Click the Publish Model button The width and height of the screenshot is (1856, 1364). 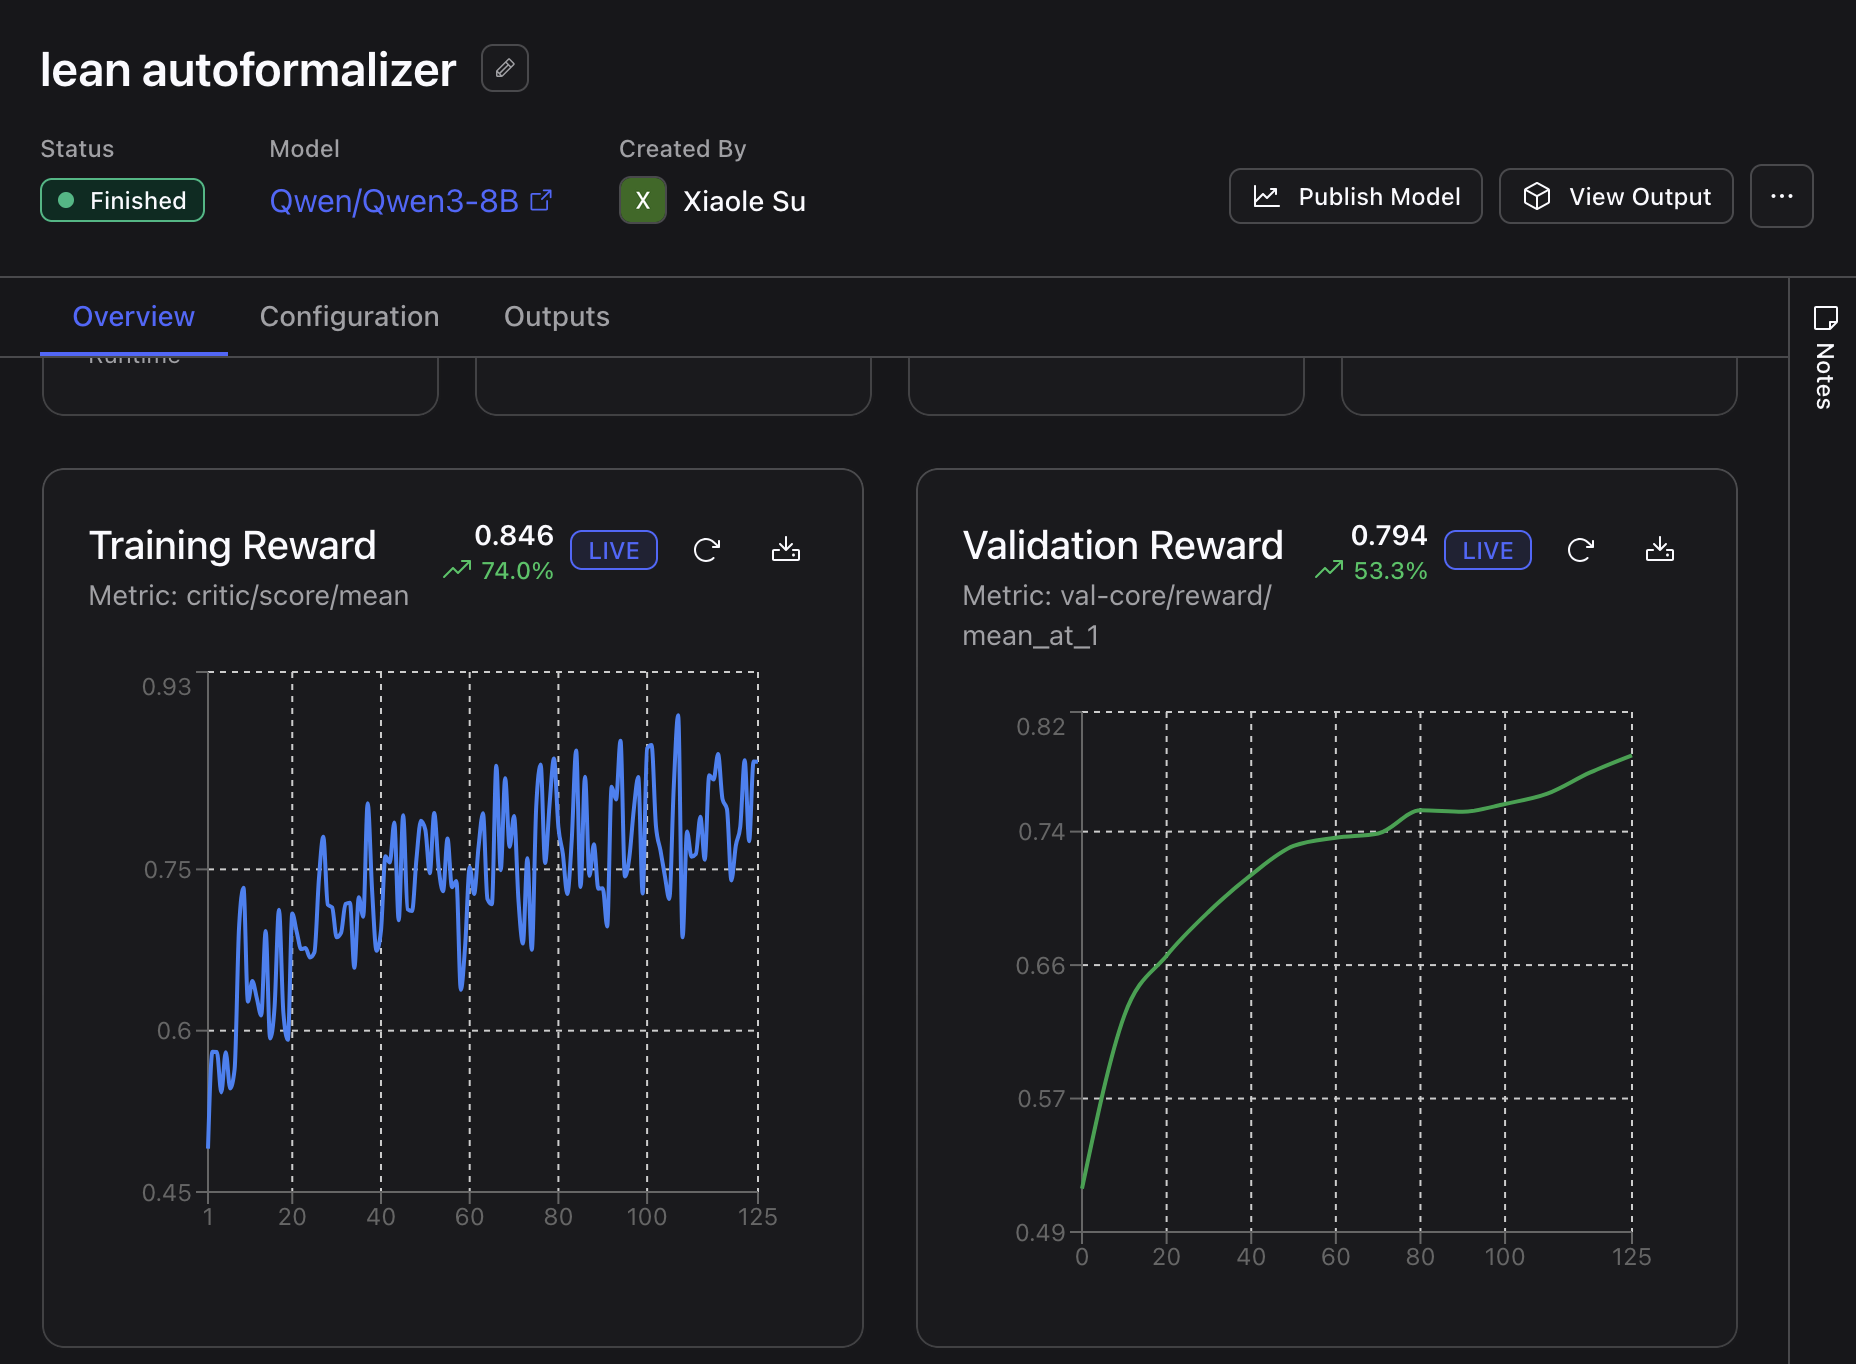[1355, 197]
